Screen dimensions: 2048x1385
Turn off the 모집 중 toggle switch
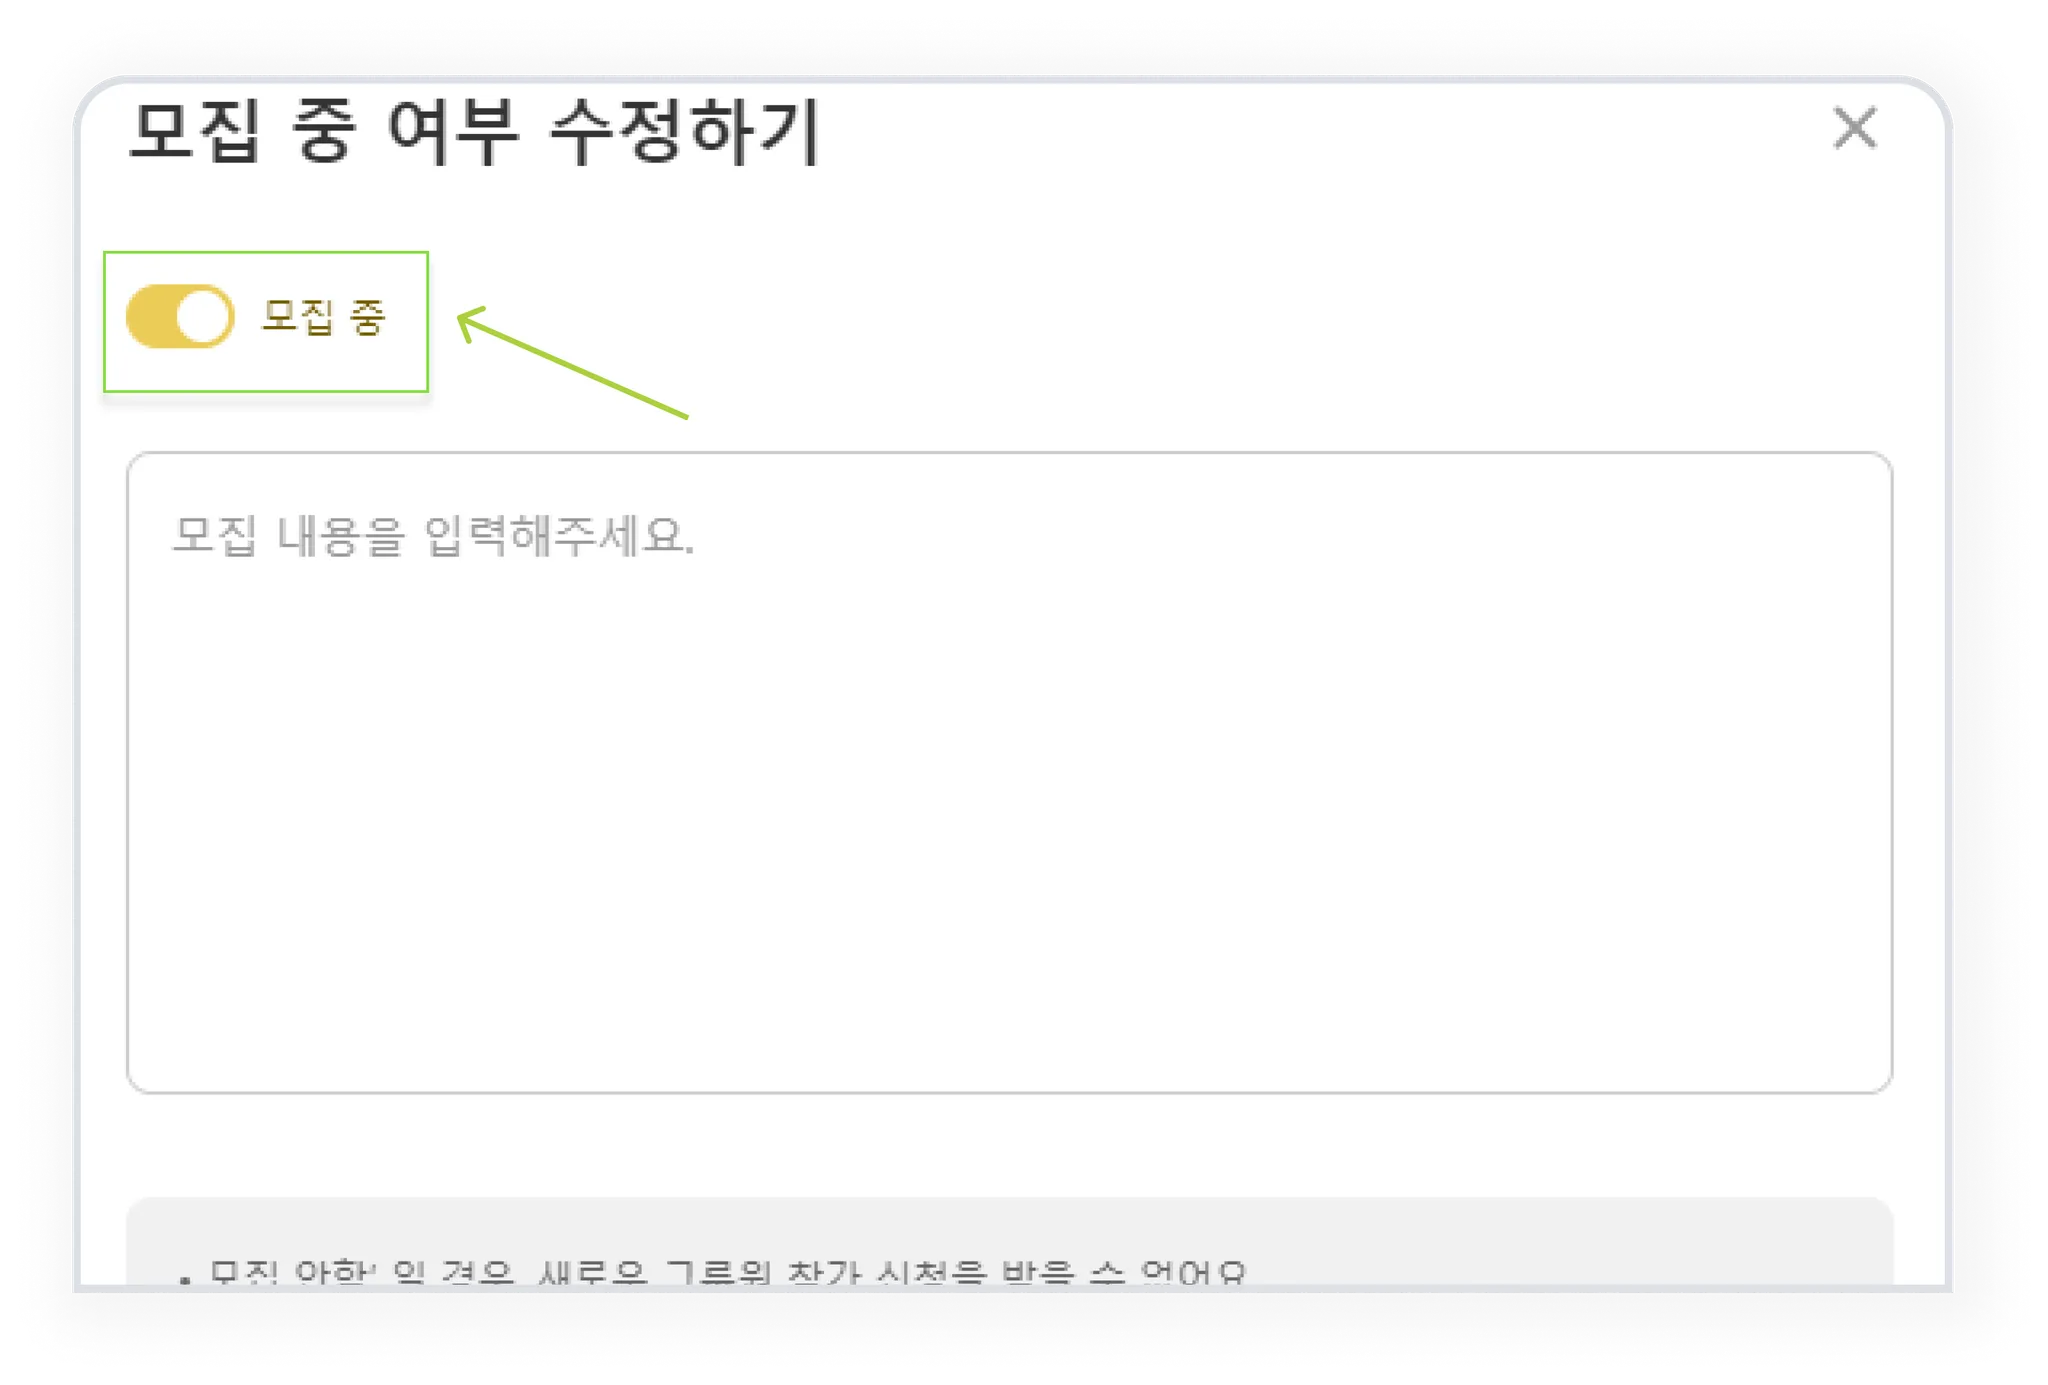tap(180, 317)
